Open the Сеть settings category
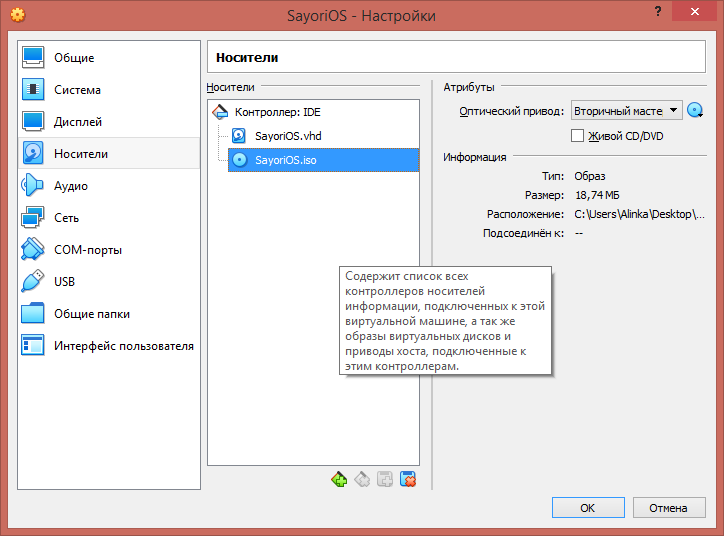Viewport: 724px width, 536px height. click(x=109, y=217)
